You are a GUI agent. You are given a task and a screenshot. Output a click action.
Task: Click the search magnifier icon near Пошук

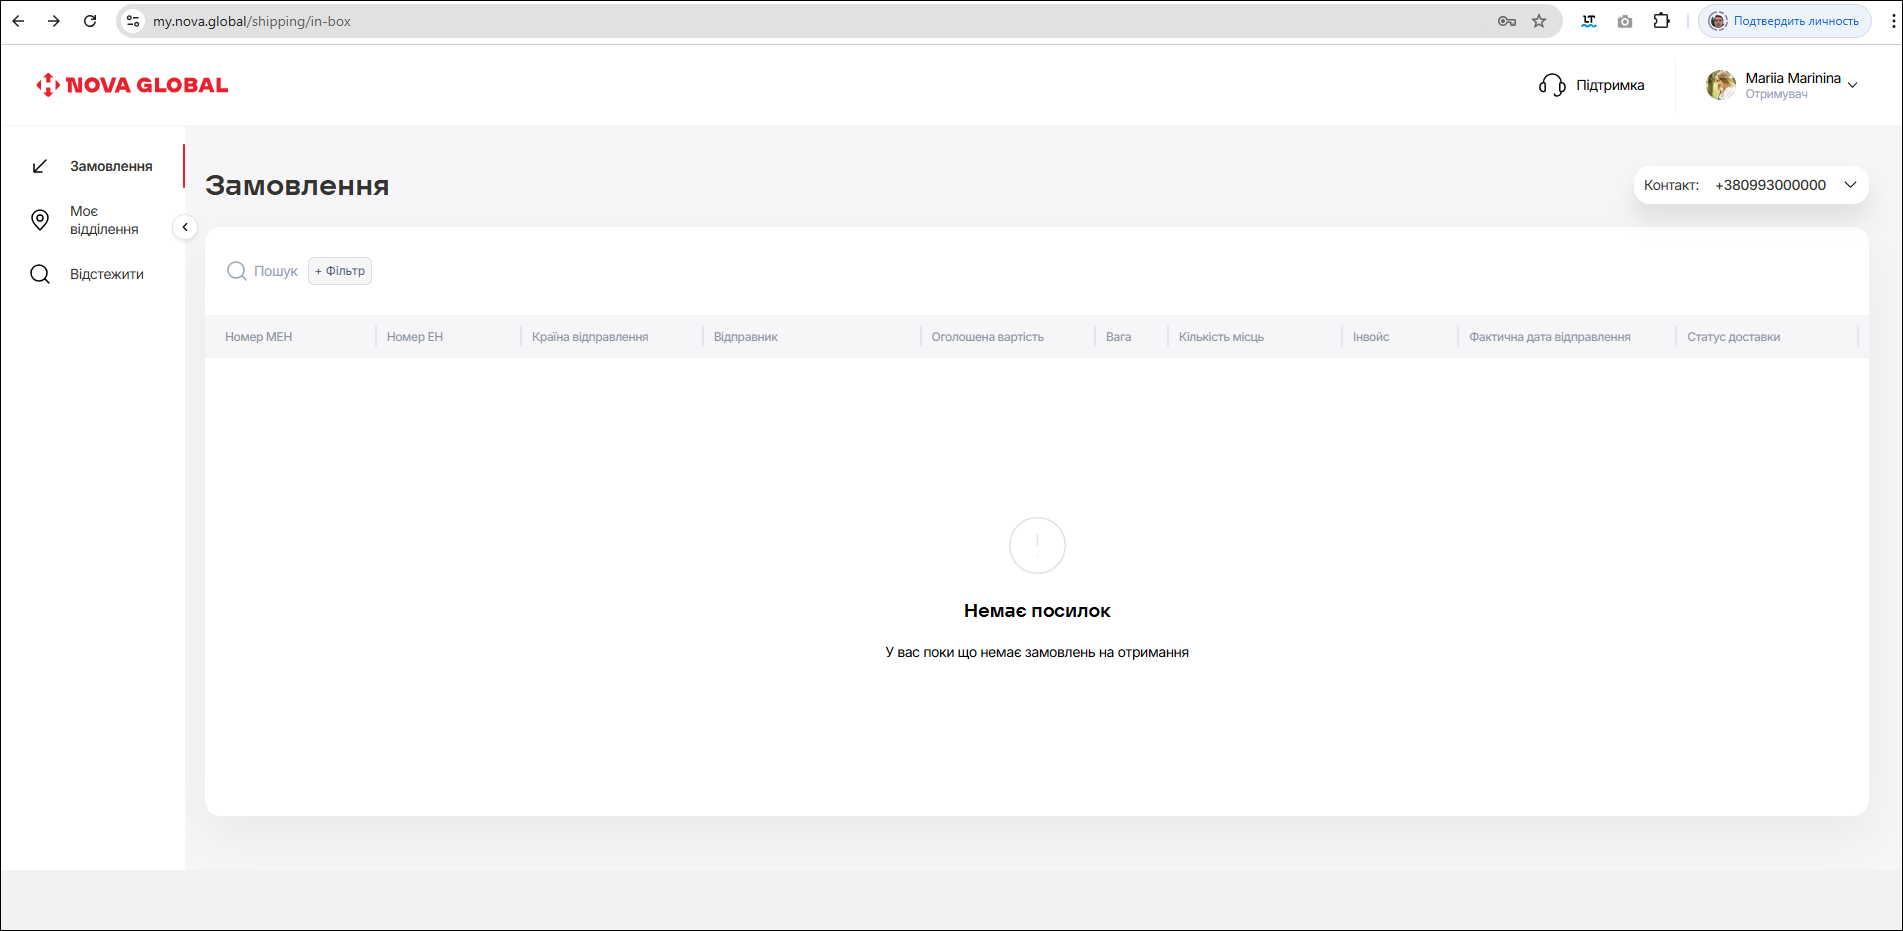click(x=237, y=271)
